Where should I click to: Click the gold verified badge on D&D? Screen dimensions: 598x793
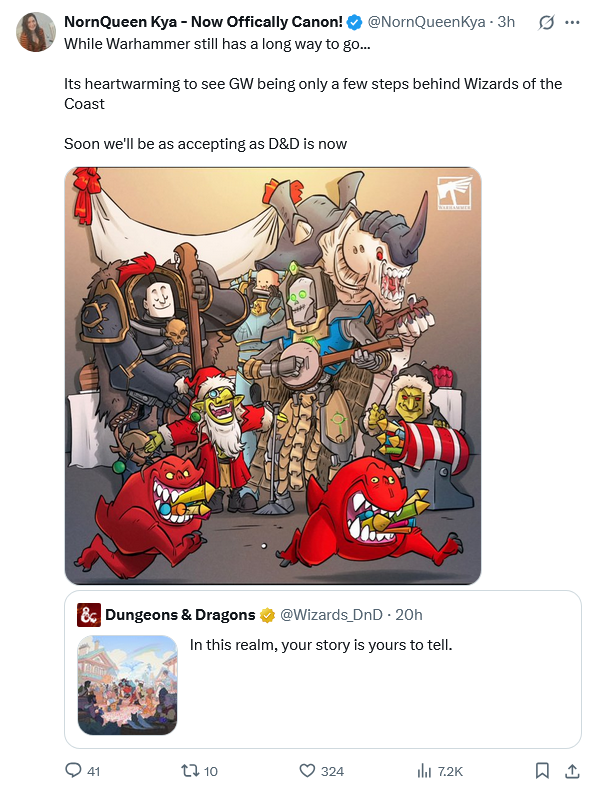point(267,615)
